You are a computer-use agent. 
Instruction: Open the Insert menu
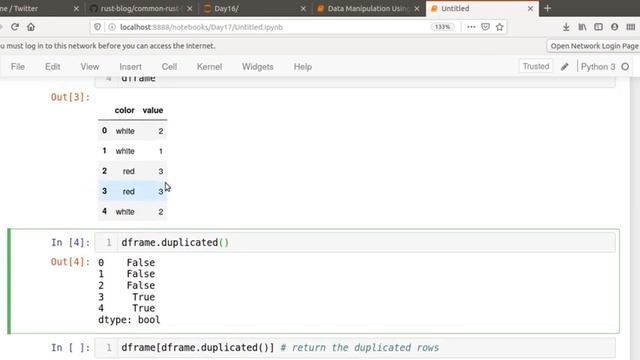pos(130,67)
